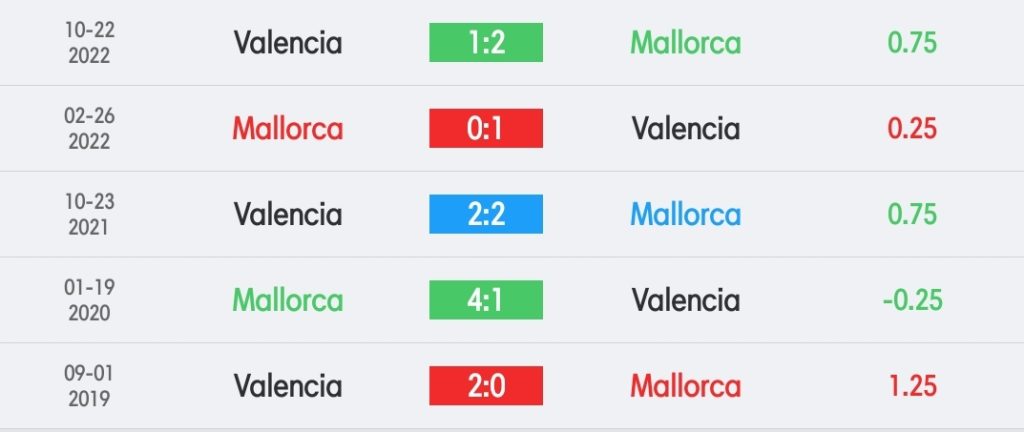The width and height of the screenshot is (1024, 432).
Task: Select red Mallorca in the 02-26 2022 row
Action: [x=288, y=129]
